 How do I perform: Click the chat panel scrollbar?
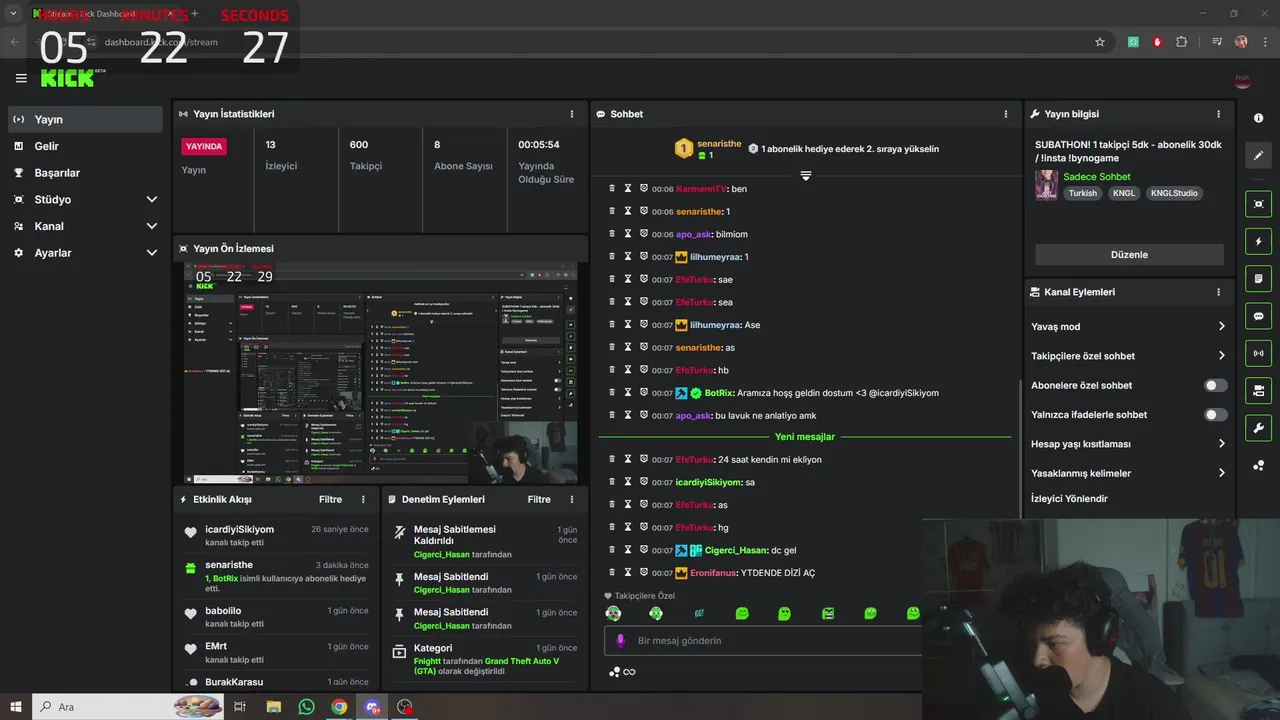coord(1019,450)
